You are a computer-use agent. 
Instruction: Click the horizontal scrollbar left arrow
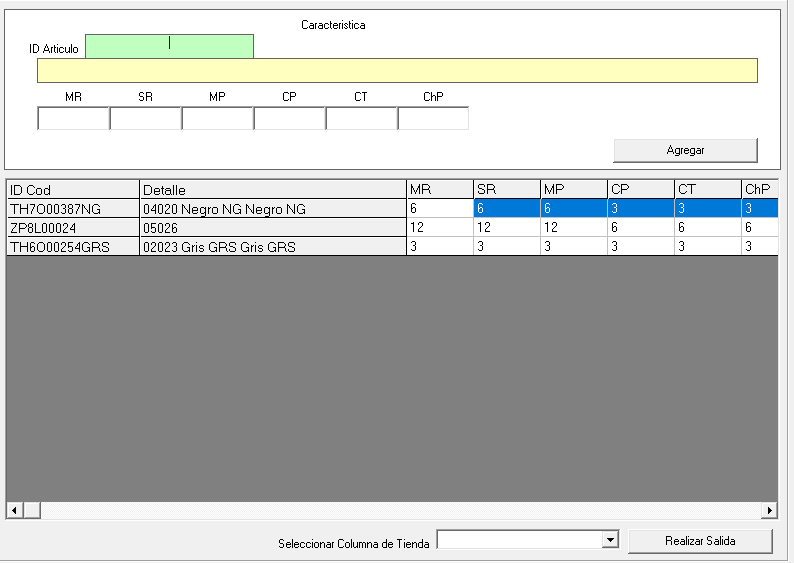[x=14, y=511]
